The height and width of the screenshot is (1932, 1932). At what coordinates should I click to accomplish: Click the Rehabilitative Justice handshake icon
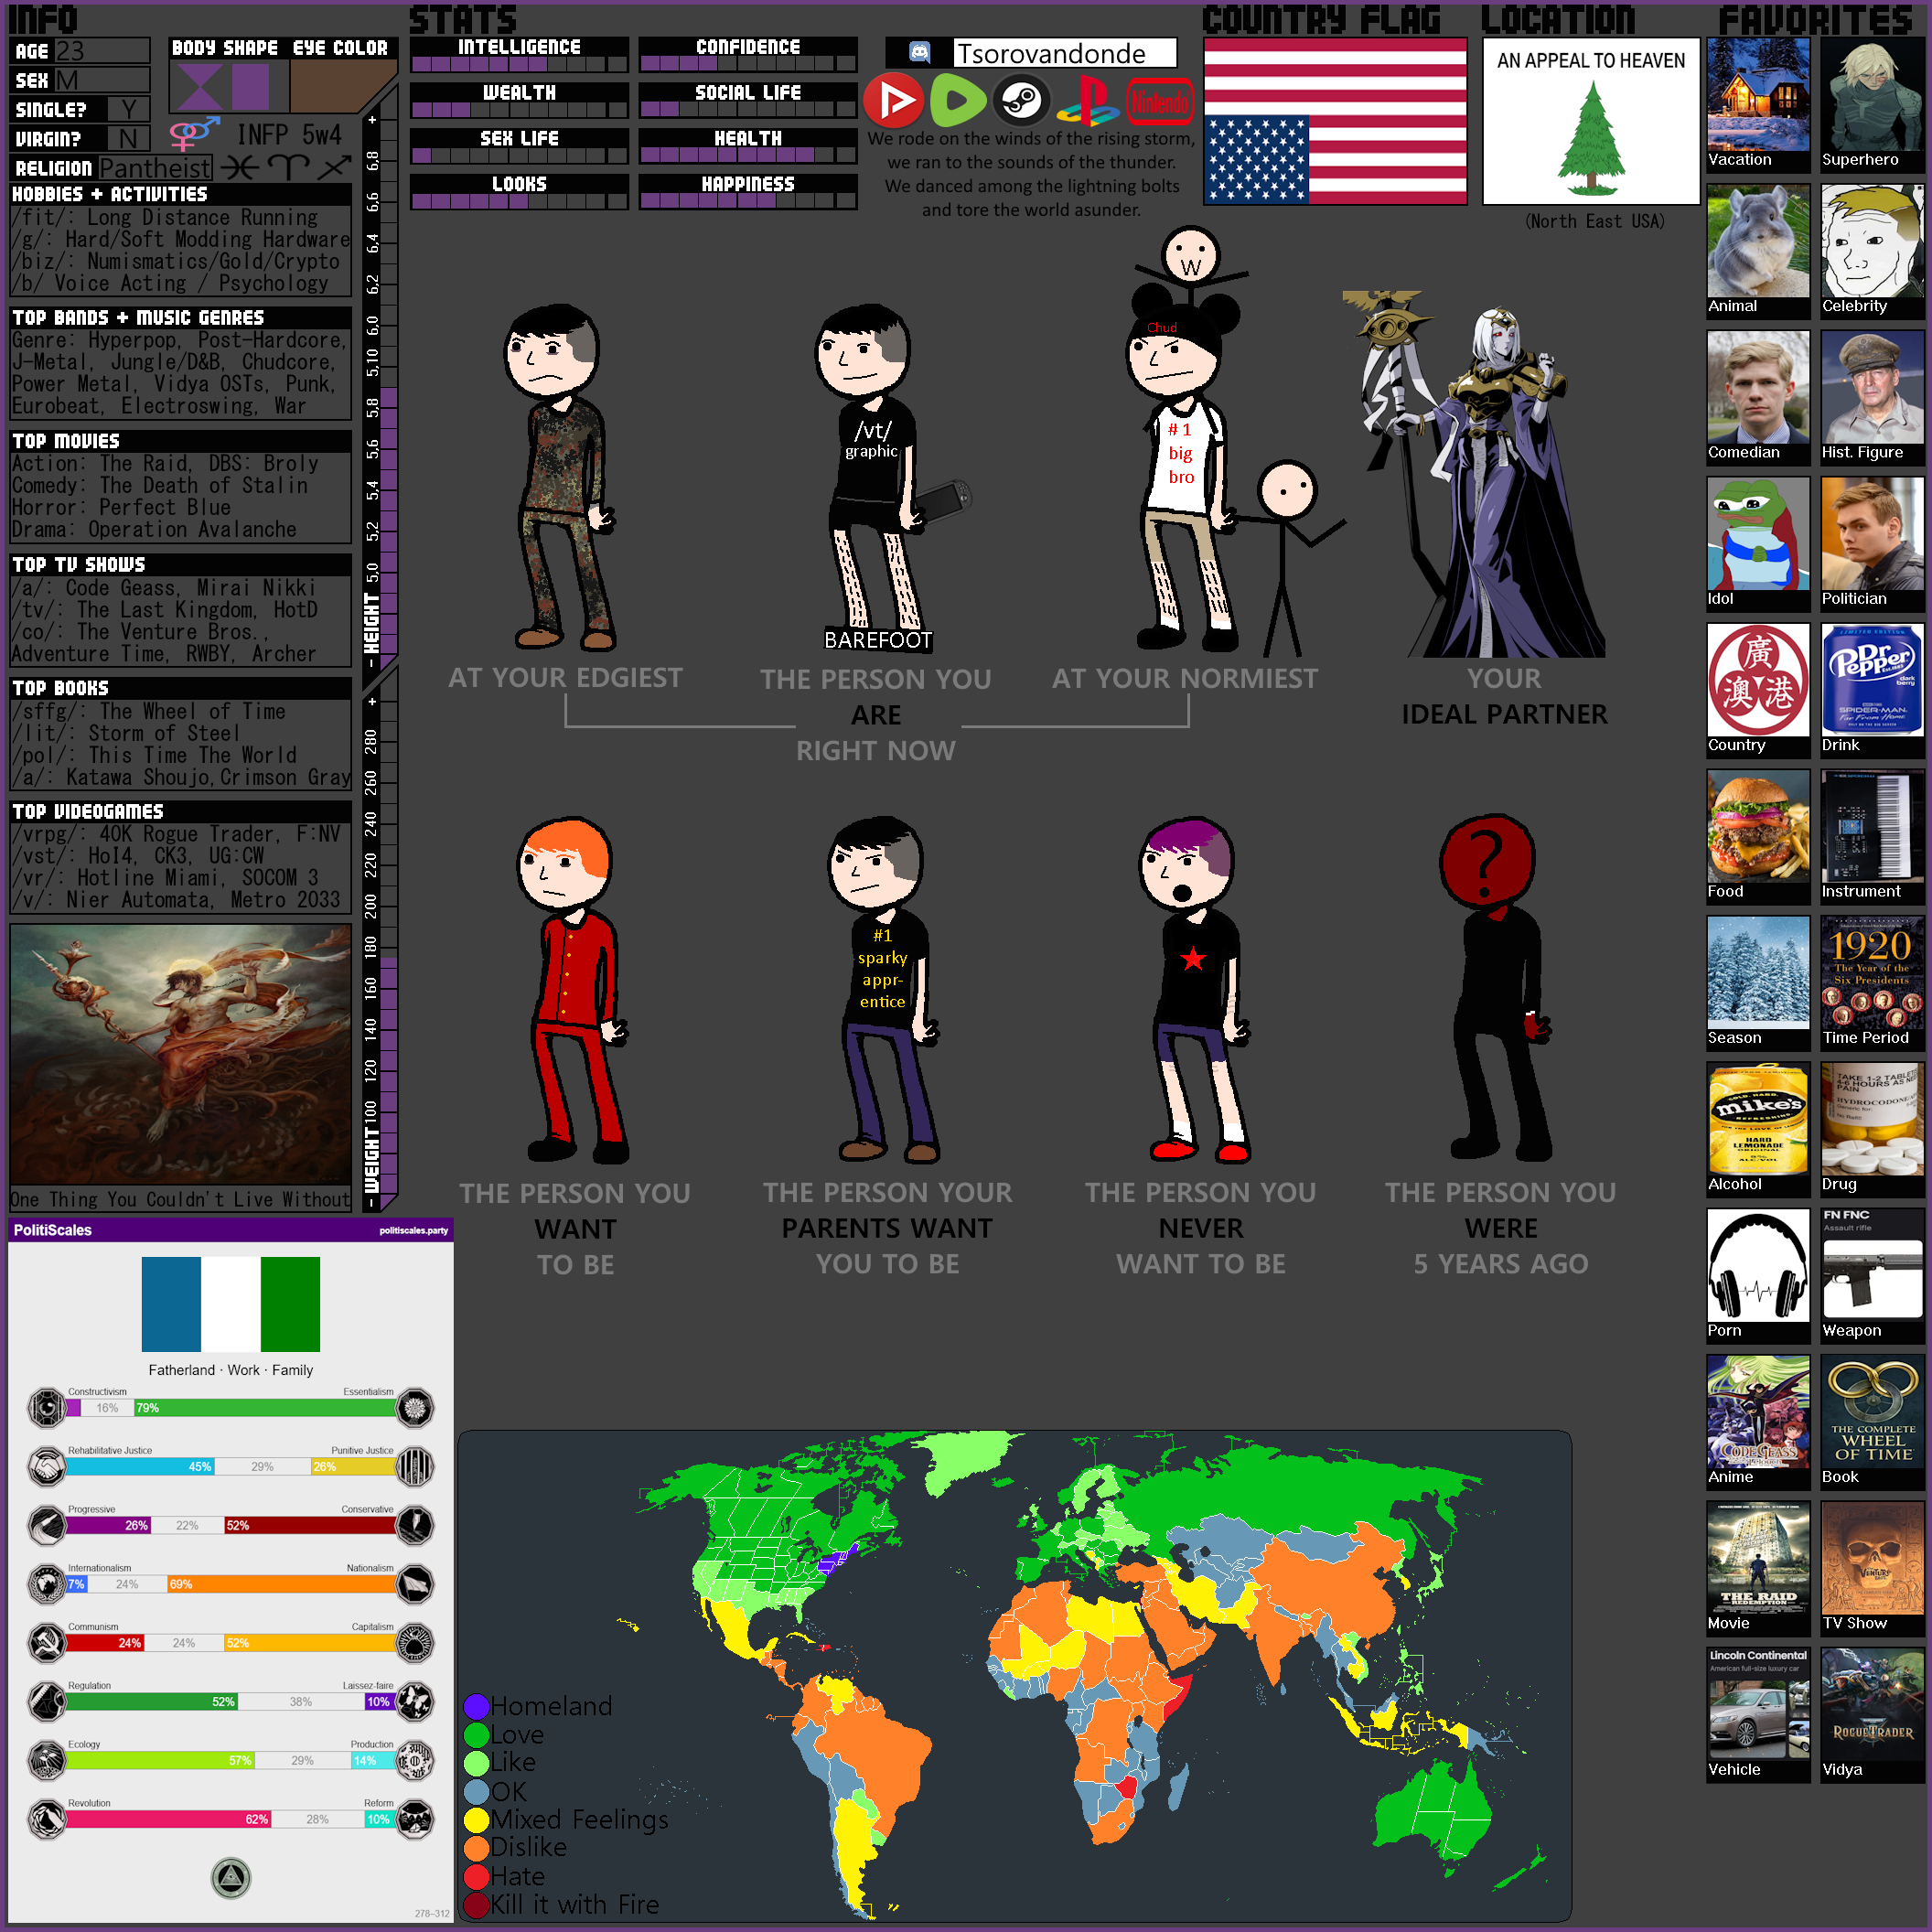[x=46, y=1466]
